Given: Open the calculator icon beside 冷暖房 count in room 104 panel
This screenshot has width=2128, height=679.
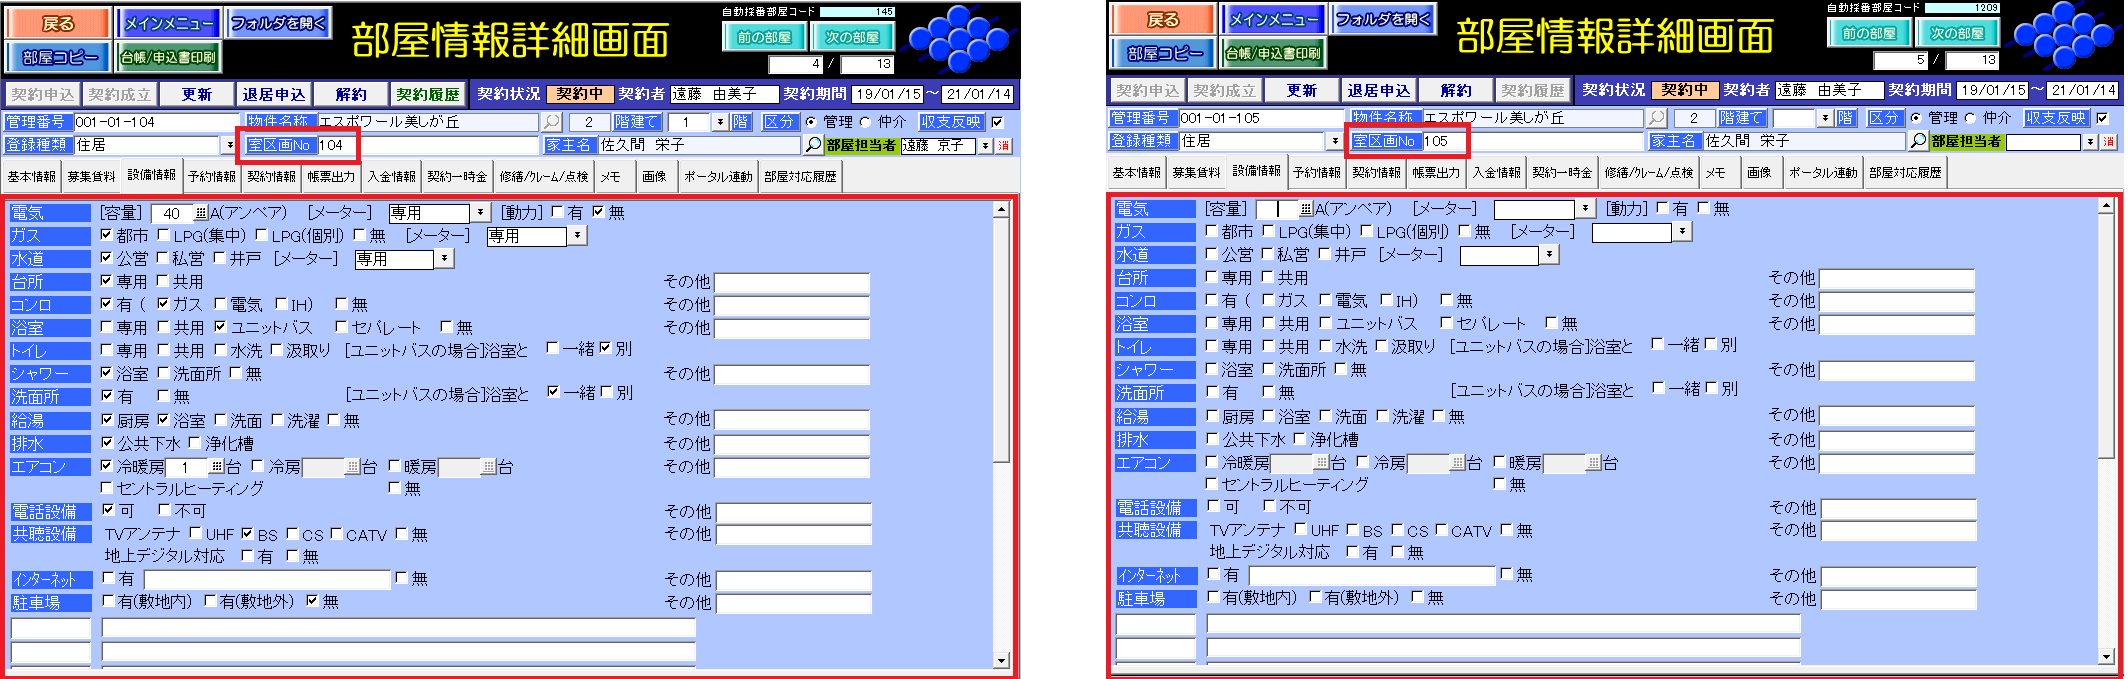Looking at the screenshot, I should 217,467.
